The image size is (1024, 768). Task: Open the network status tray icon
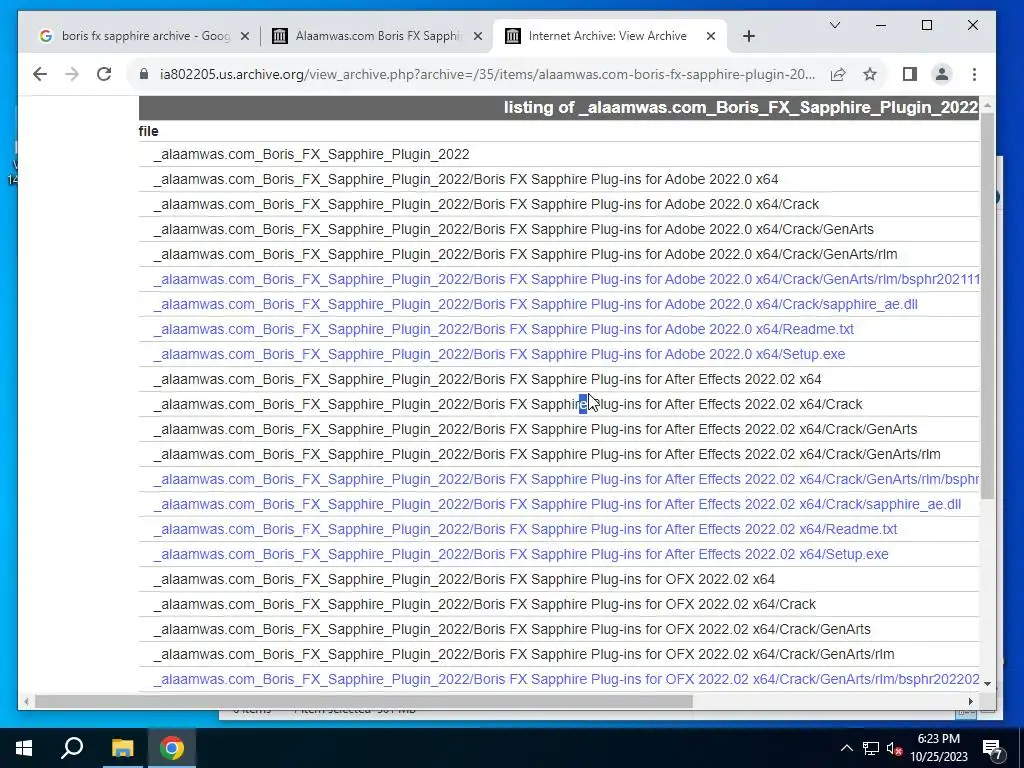coord(871,748)
